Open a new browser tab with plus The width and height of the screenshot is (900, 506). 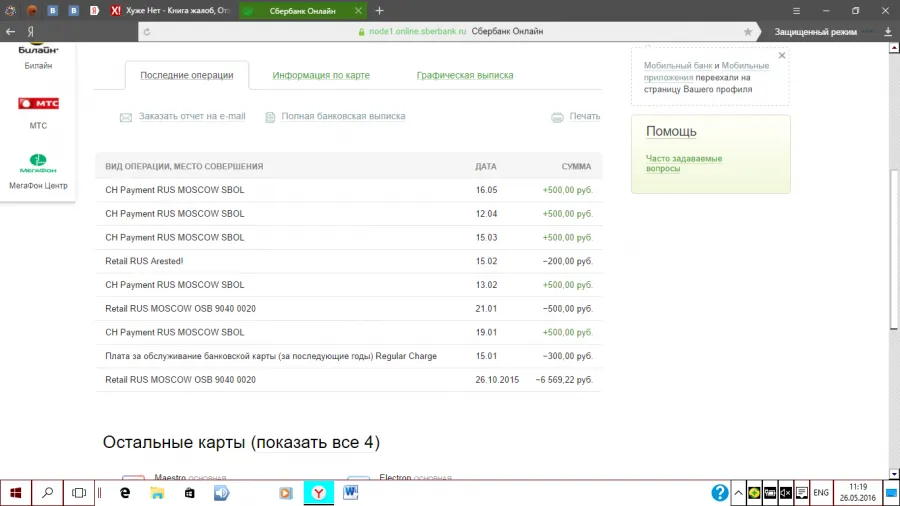pyautogui.click(x=379, y=10)
